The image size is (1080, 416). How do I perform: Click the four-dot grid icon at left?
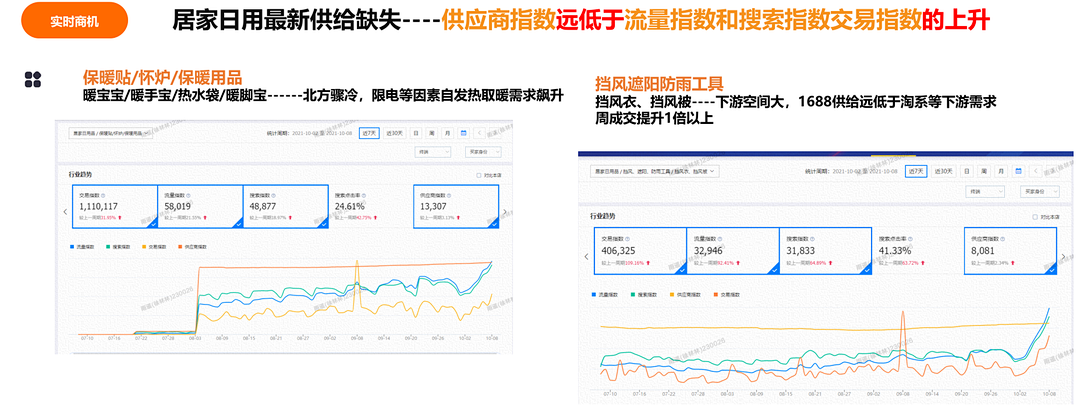pos(33,80)
